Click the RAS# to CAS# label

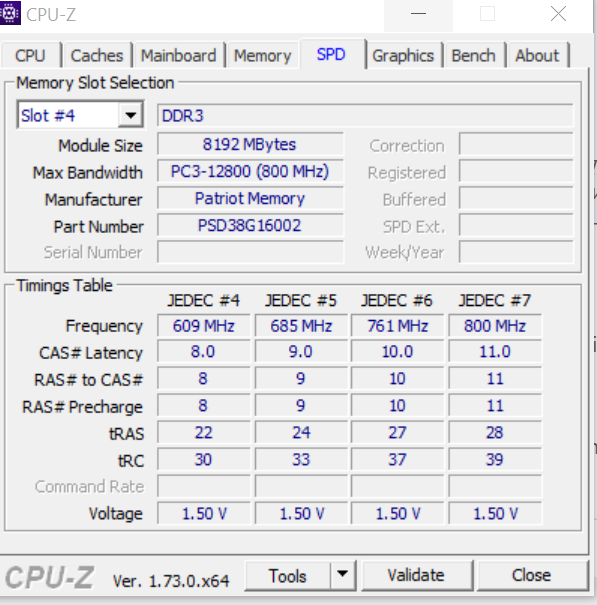(88, 380)
